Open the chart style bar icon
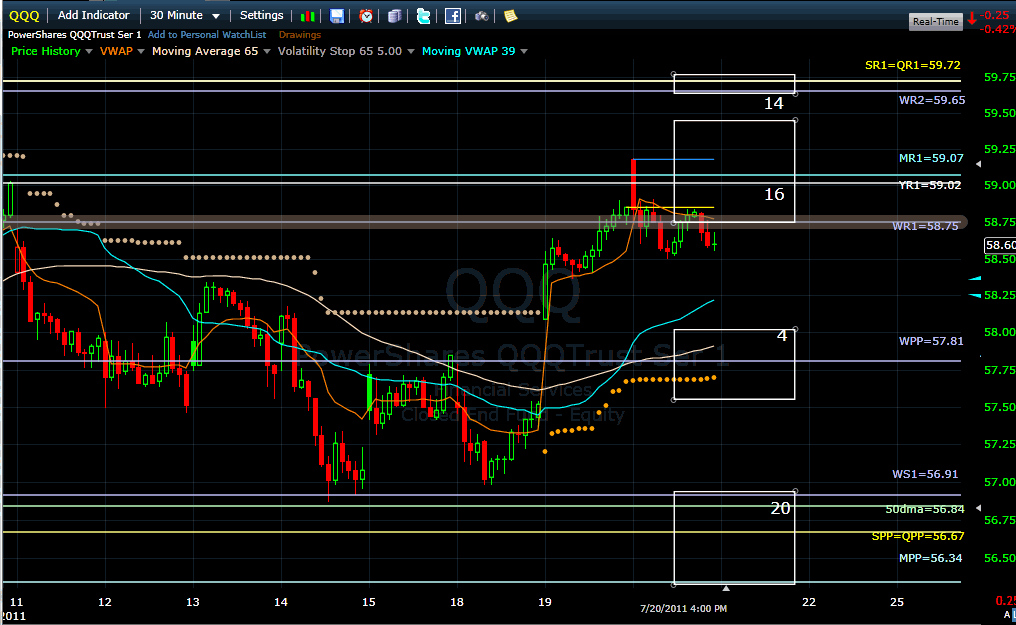Screen dimensions: 1016x625 308,16
